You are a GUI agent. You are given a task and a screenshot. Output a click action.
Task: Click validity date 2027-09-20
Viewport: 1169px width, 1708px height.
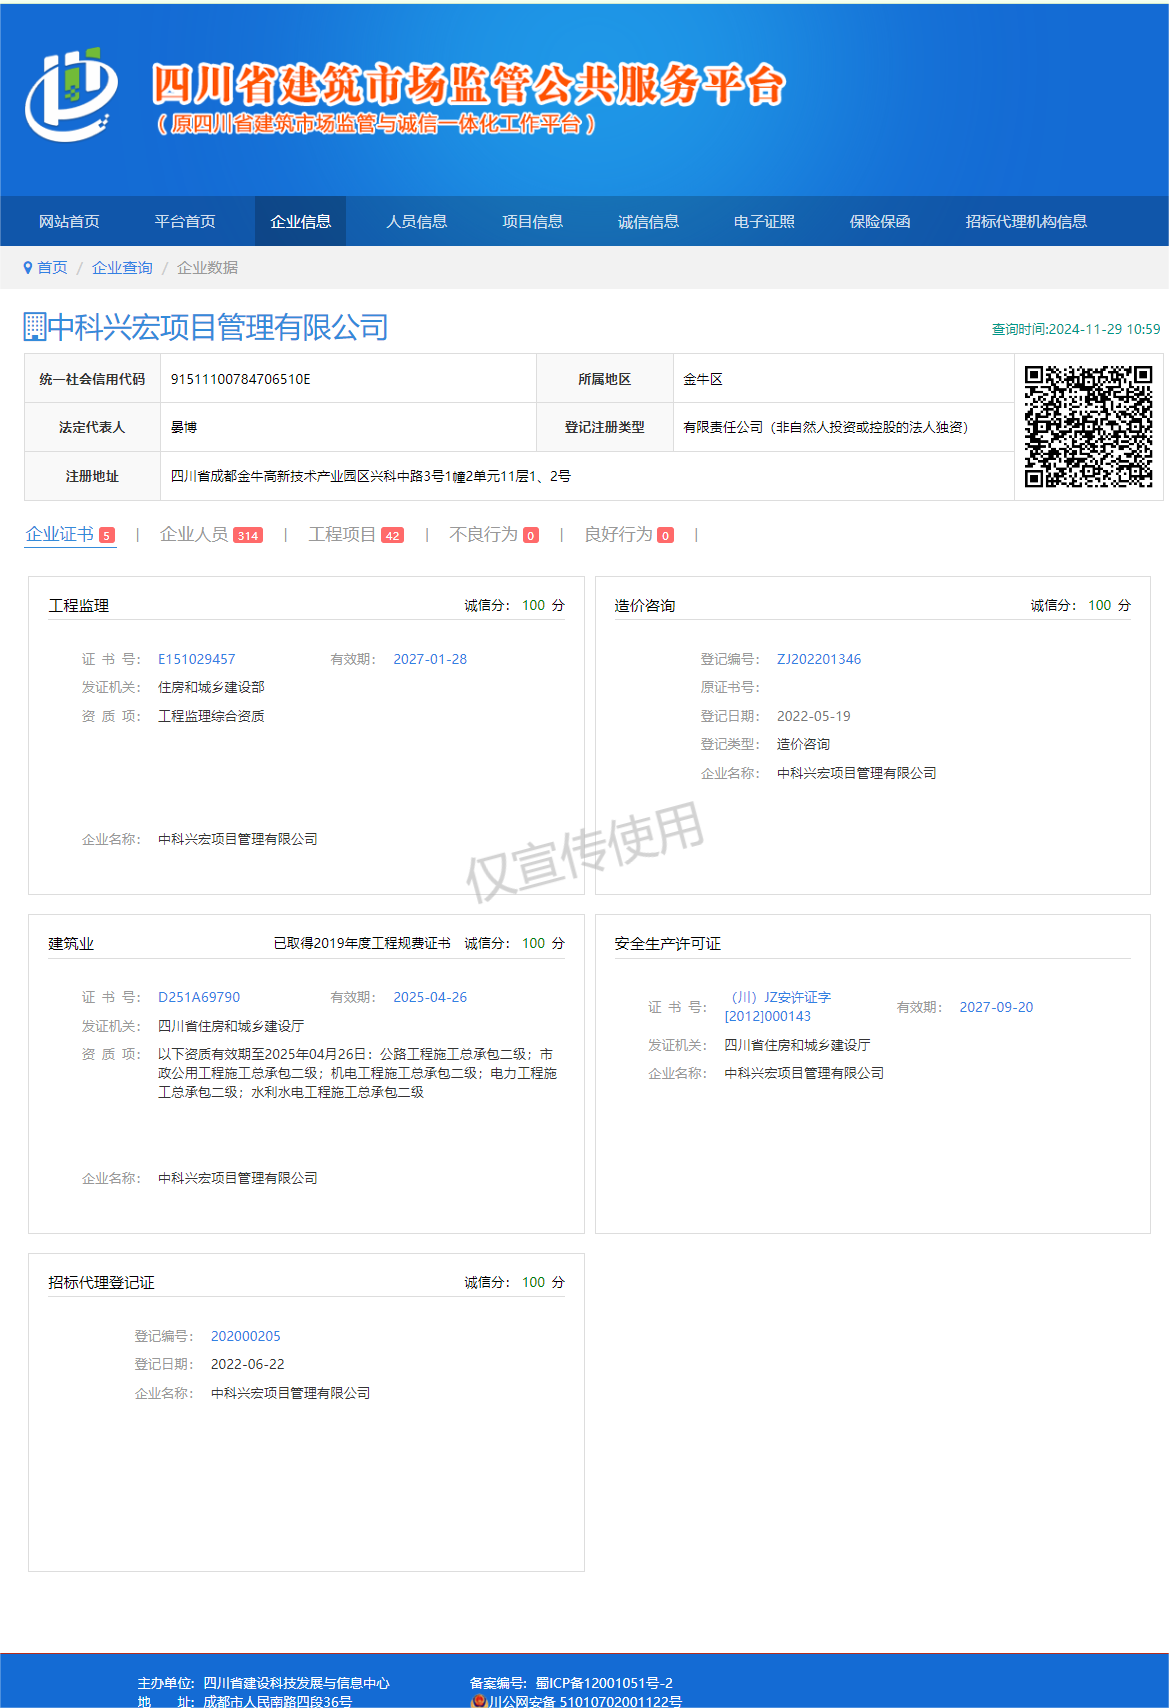tap(996, 1007)
